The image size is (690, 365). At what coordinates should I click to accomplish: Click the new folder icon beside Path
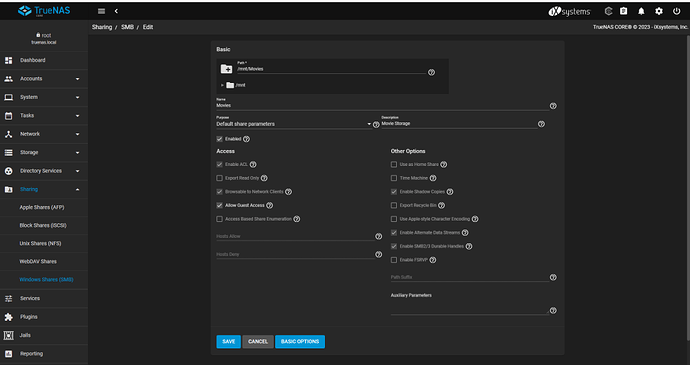(x=226, y=69)
